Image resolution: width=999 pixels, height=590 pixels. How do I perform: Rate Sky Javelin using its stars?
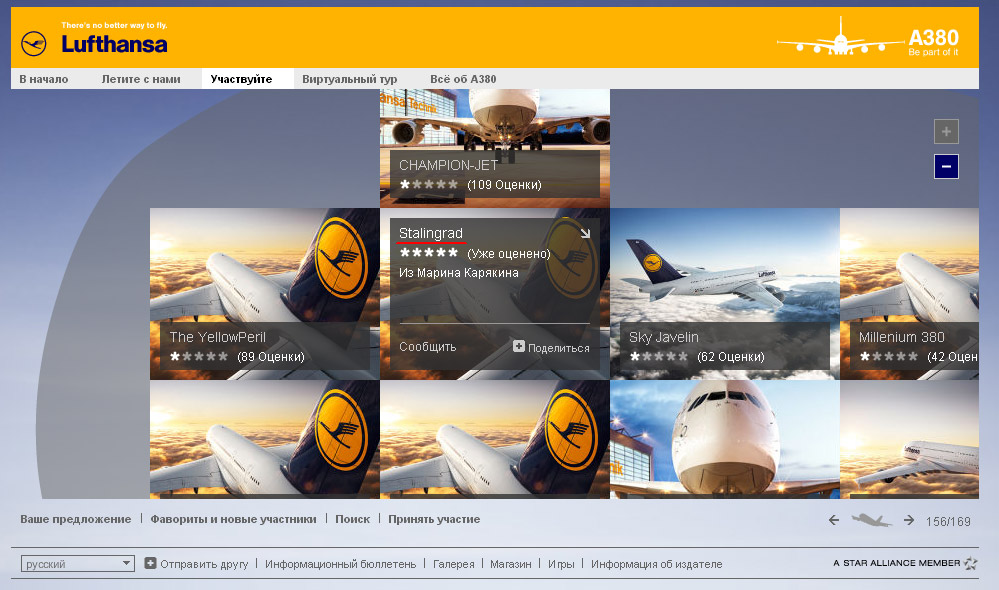[x=659, y=357]
